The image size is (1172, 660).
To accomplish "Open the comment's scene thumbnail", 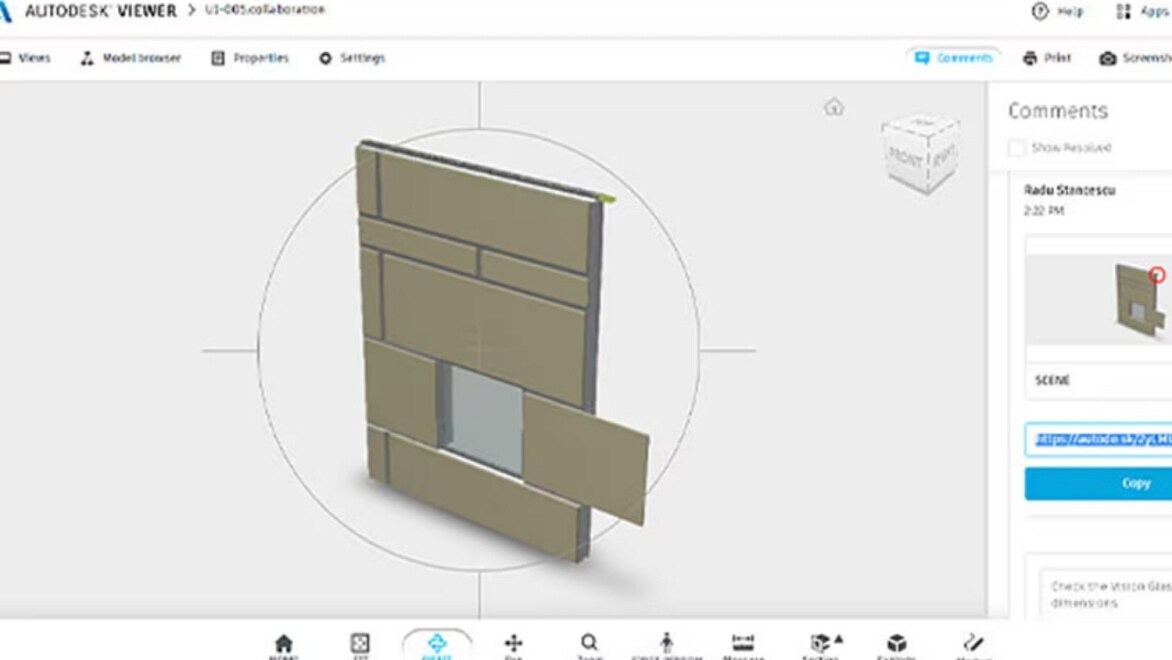I will (x=1098, y=301).
